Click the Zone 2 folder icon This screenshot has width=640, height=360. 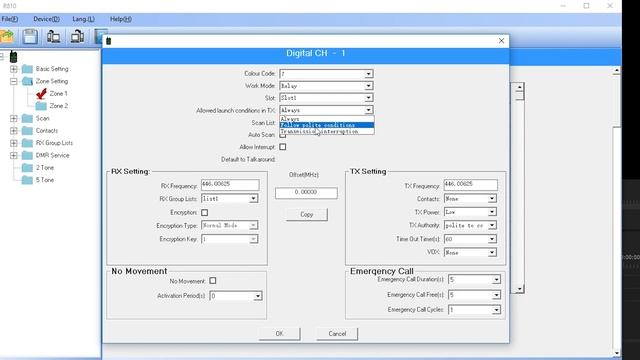(x=41, y=106)
